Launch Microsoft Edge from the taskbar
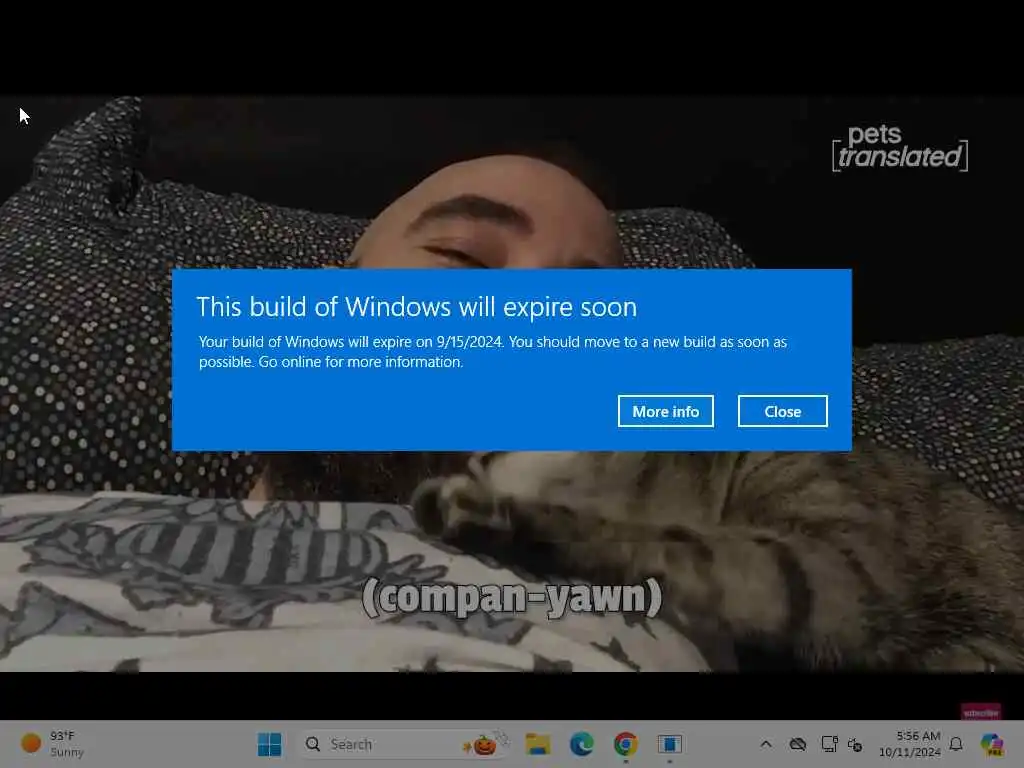This screenshot has width=1024, height=768. tap(581, 744)
